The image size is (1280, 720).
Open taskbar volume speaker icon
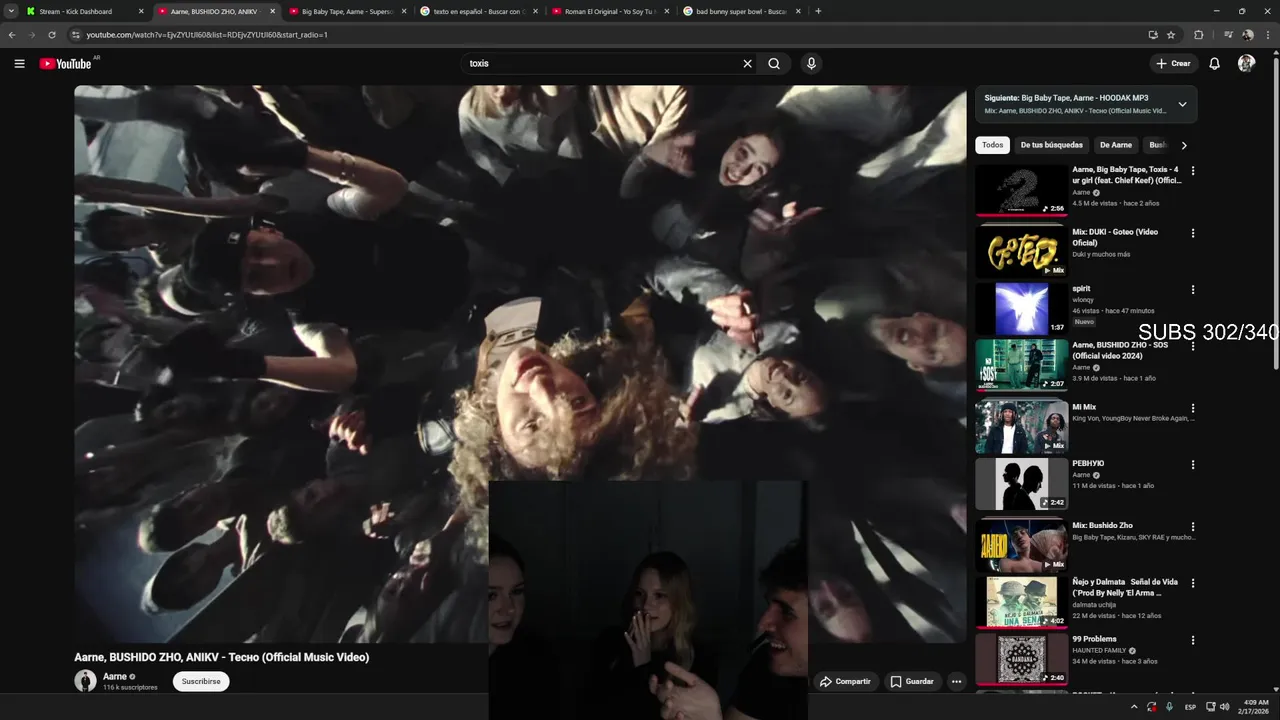[x=1225, y=707]
